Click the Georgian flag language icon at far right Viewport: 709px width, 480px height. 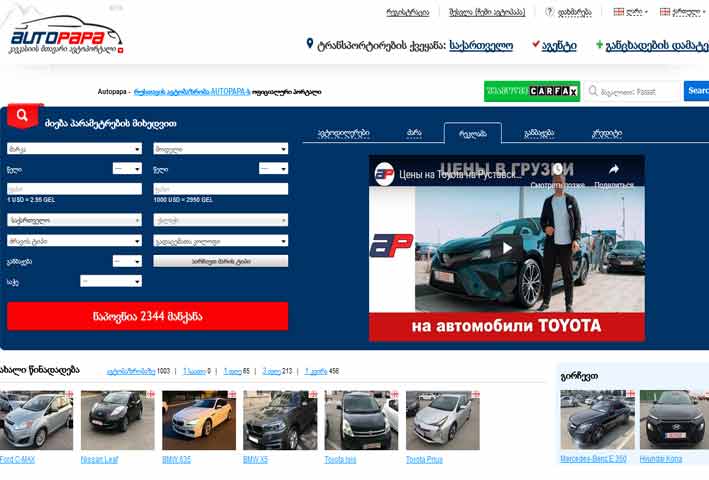tap(665, 12)
